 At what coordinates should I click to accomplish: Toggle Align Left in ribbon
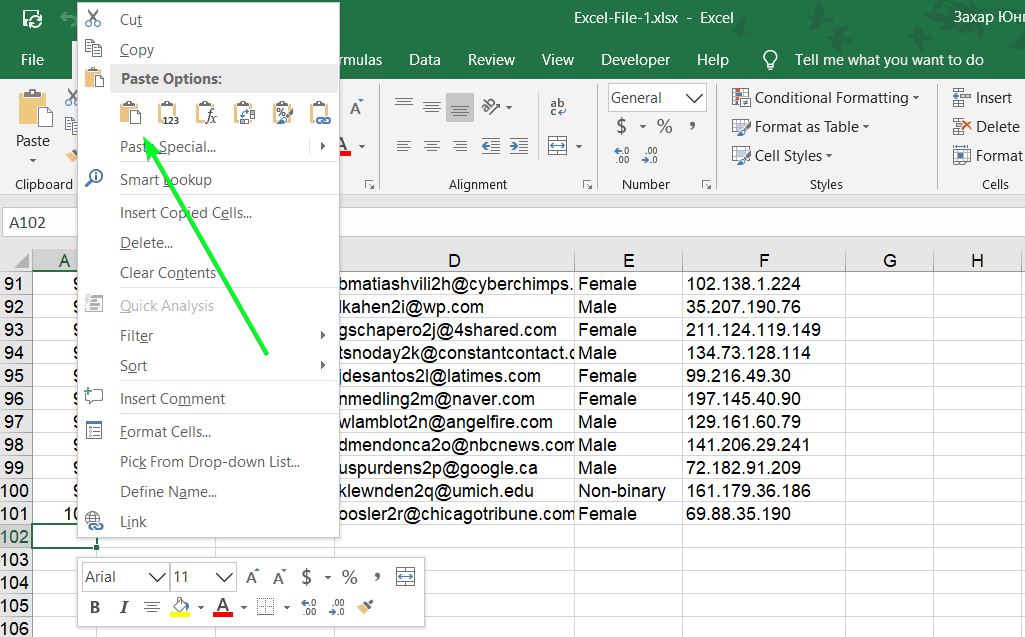tap(404, 146)
